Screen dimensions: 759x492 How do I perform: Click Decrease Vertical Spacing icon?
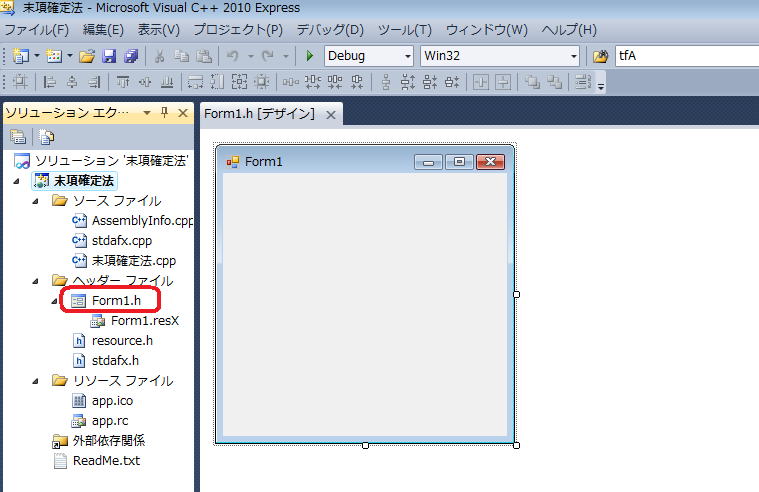[x=430, y=82]
